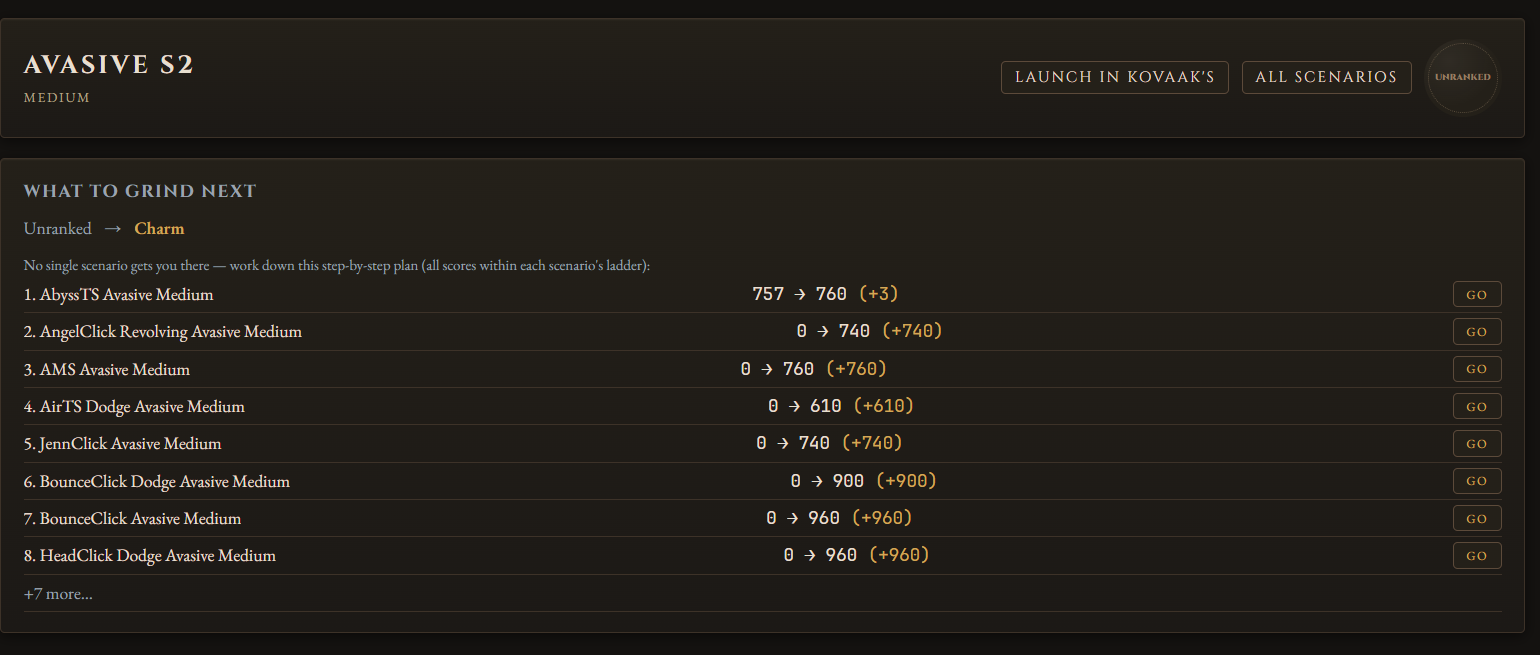Hit GO for AbyssTS Avasive Medium
This screenshot has height=655, width=1540.
tap(1477, 294)
